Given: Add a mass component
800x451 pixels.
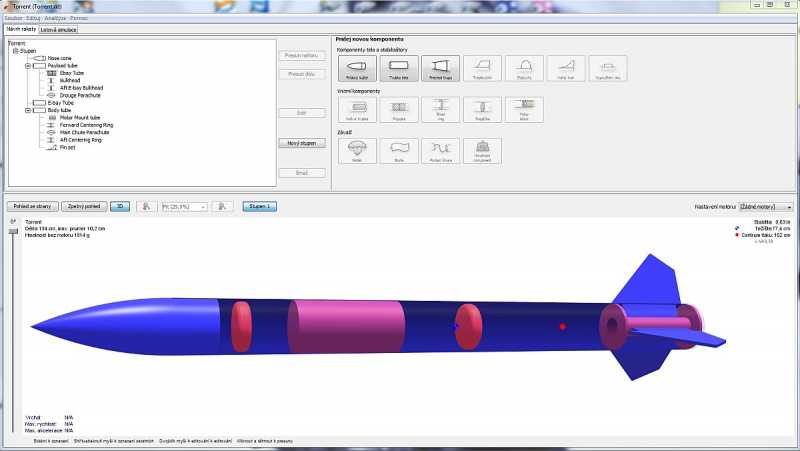Looking at the screenshot, I should point(482,150).
